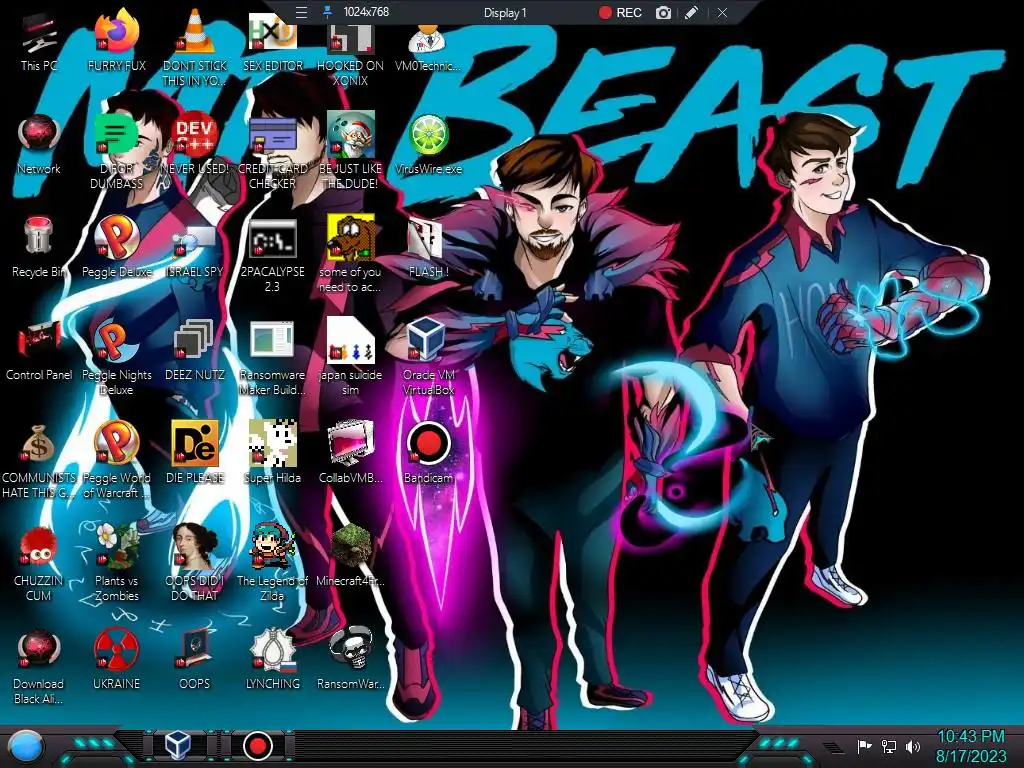Open the VirusWire.exe lime icon
Viewport: 1024px width, 768px height.
tap(428, 145)
